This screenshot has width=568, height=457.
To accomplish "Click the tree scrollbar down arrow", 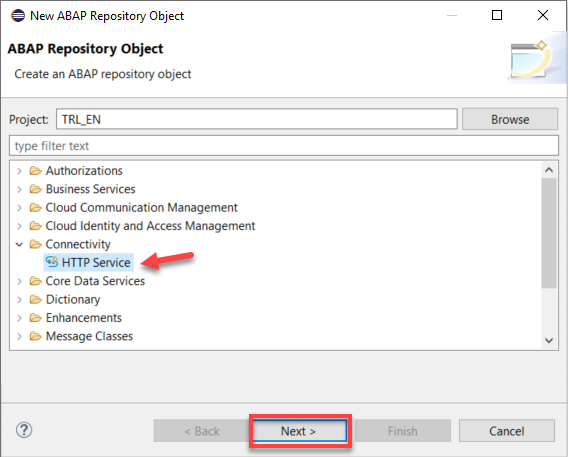I will 549,341.
